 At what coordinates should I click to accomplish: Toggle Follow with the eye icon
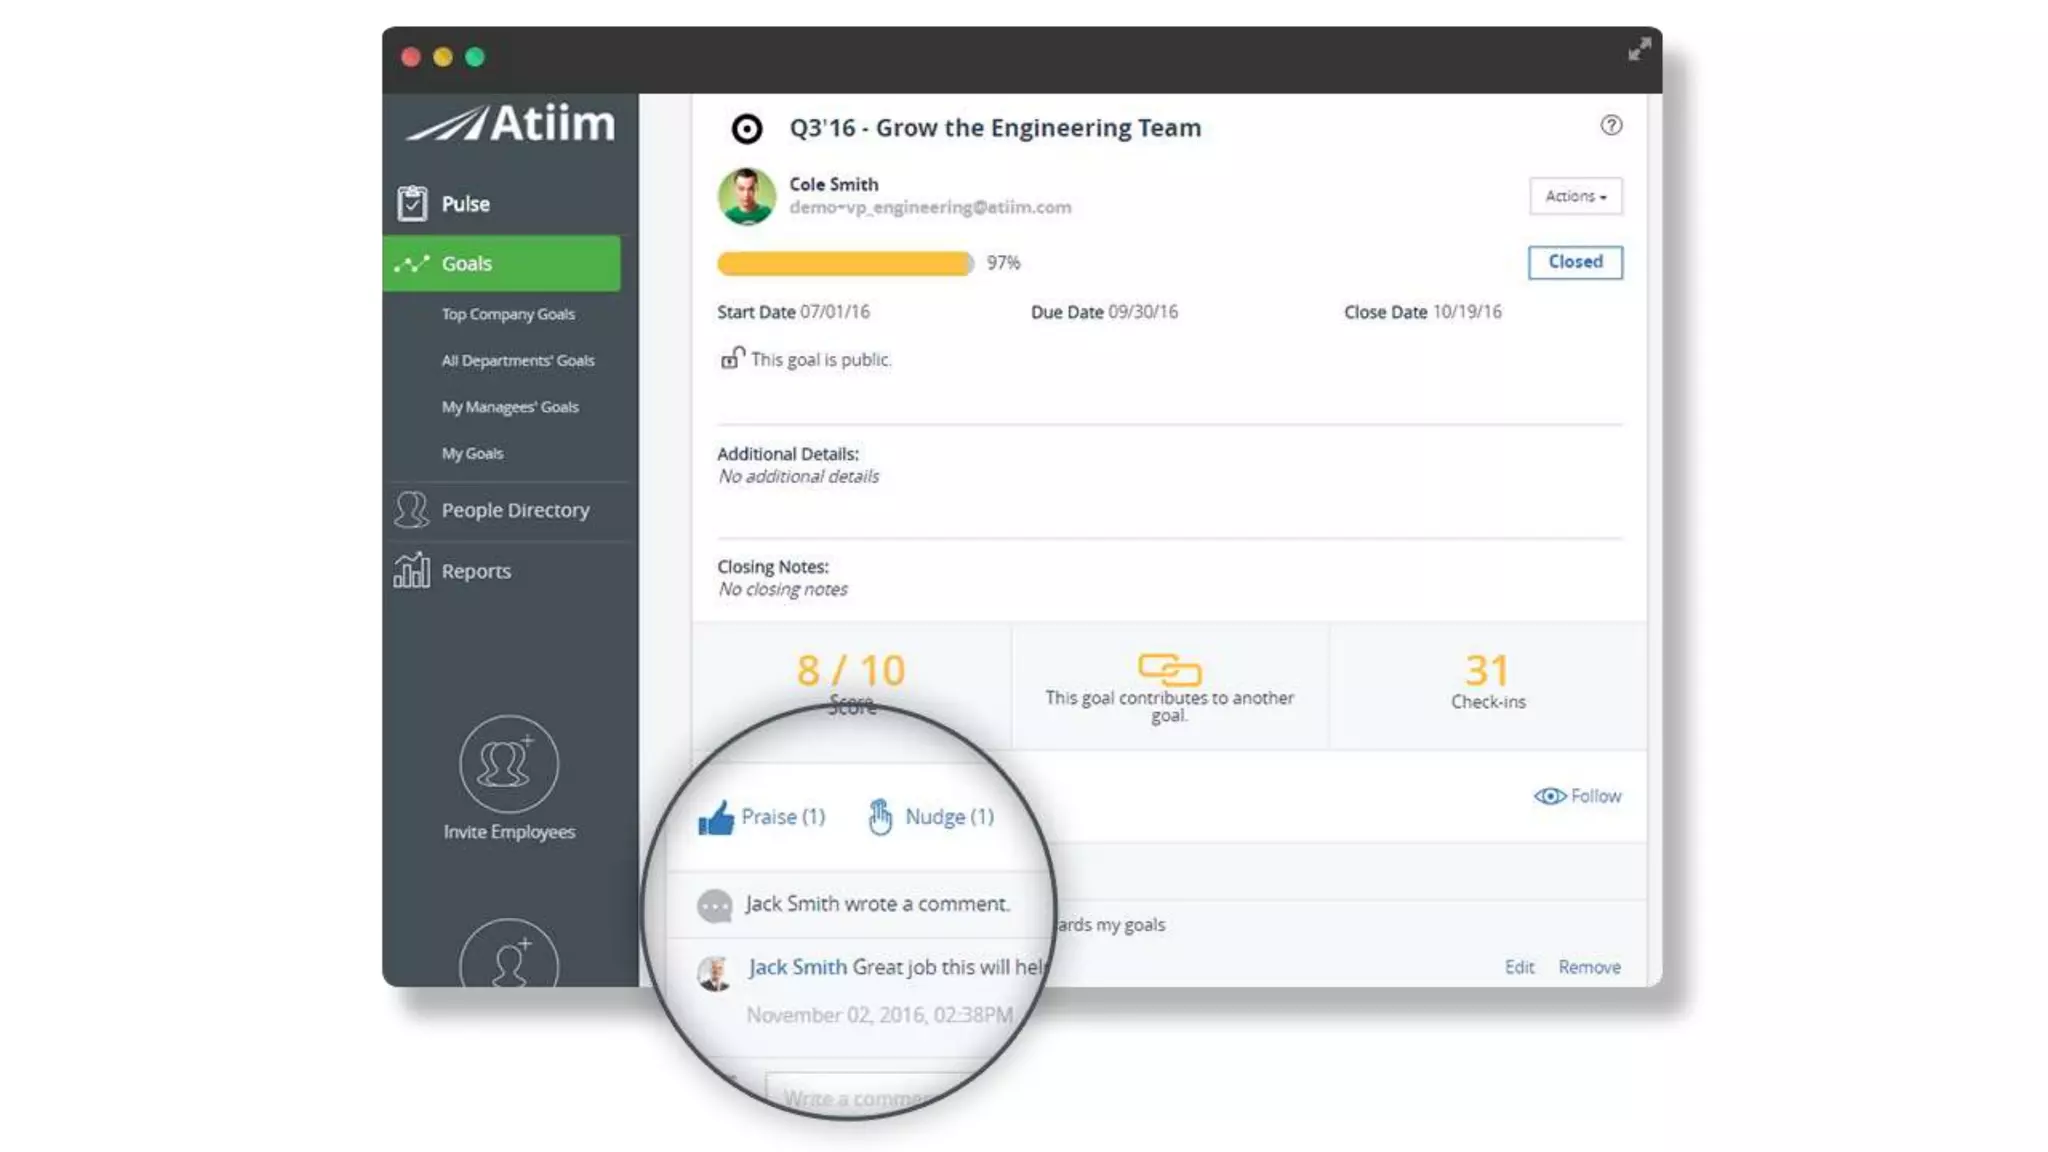coord(1549,796)
